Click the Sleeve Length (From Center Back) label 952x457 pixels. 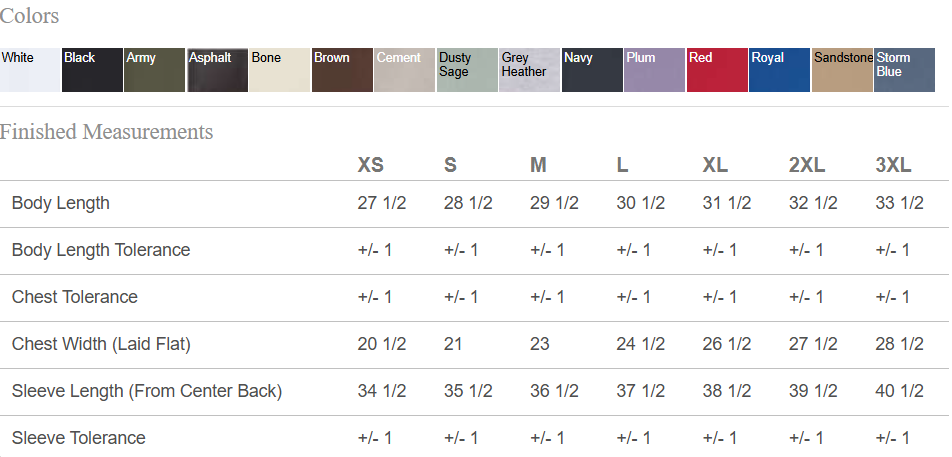147,391
